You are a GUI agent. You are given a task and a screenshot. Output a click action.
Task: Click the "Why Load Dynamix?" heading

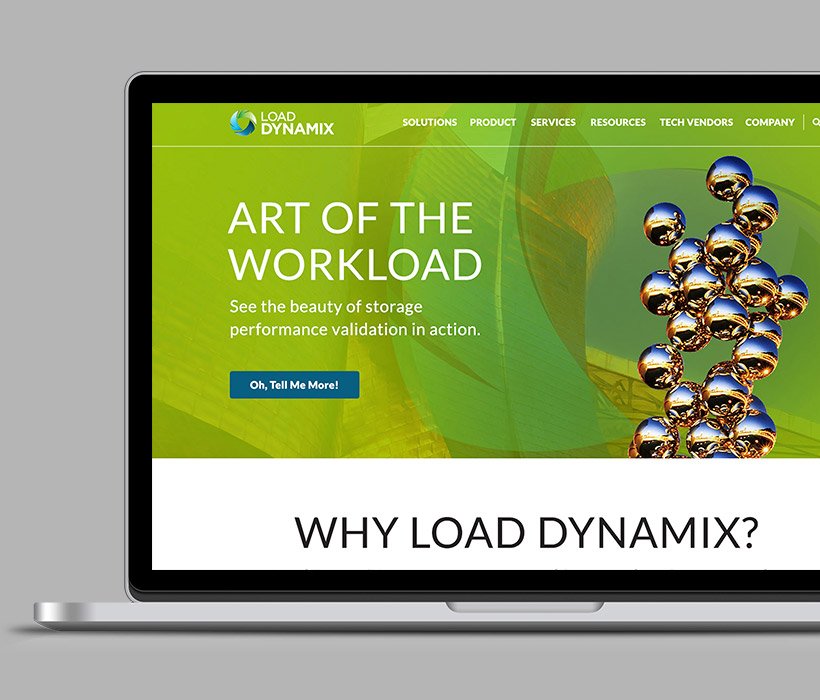526,533
